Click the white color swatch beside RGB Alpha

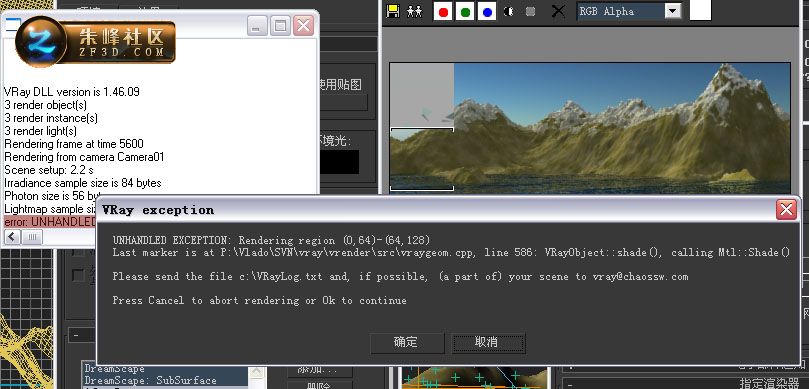pyautogui.click(x=700, y=10)
